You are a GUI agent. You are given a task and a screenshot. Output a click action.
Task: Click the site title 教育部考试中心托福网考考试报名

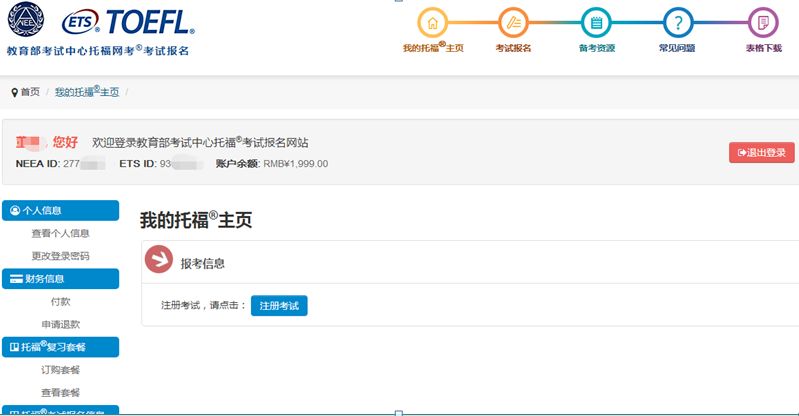tap(98, 50)
